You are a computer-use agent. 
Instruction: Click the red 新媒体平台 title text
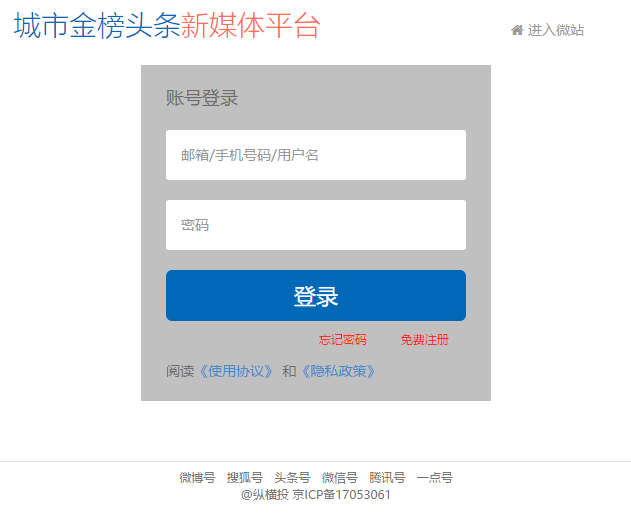[x=250, y=26]
